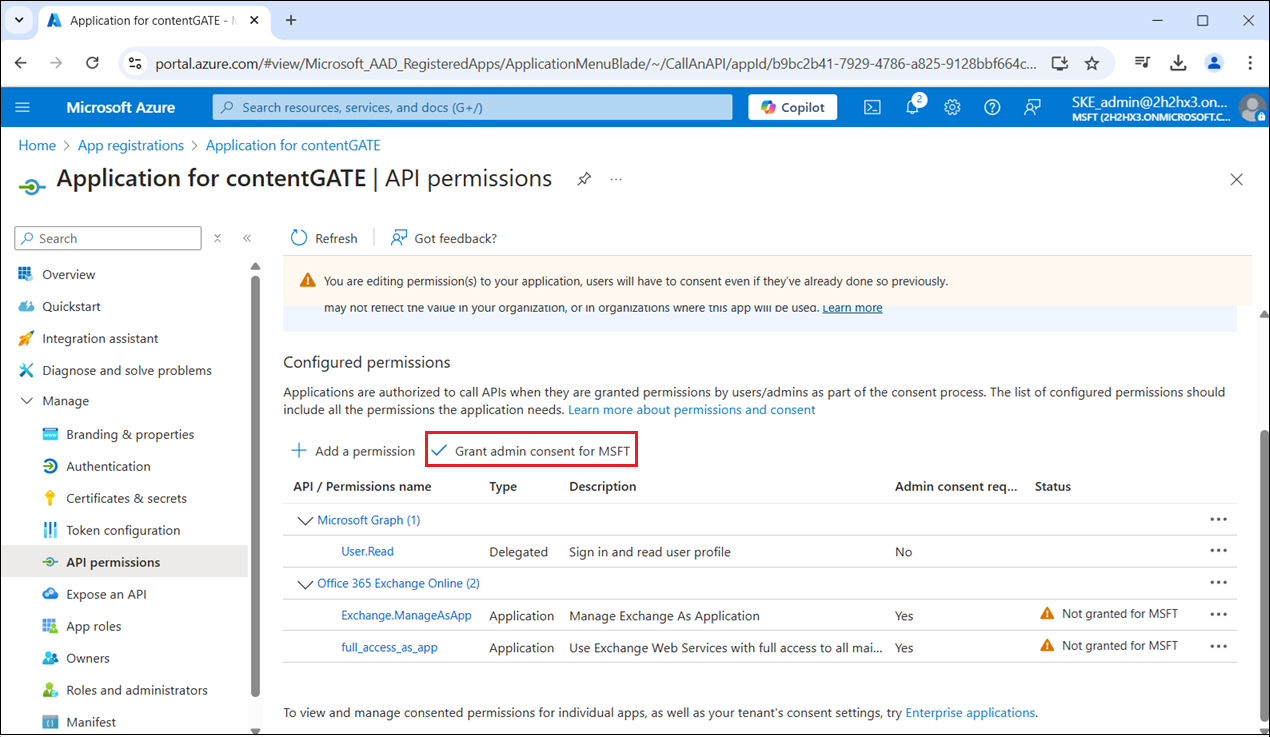Screen dimensions: 1270x737
Task: Open the feedback icon in header
Action: (x=1032, y=107)
